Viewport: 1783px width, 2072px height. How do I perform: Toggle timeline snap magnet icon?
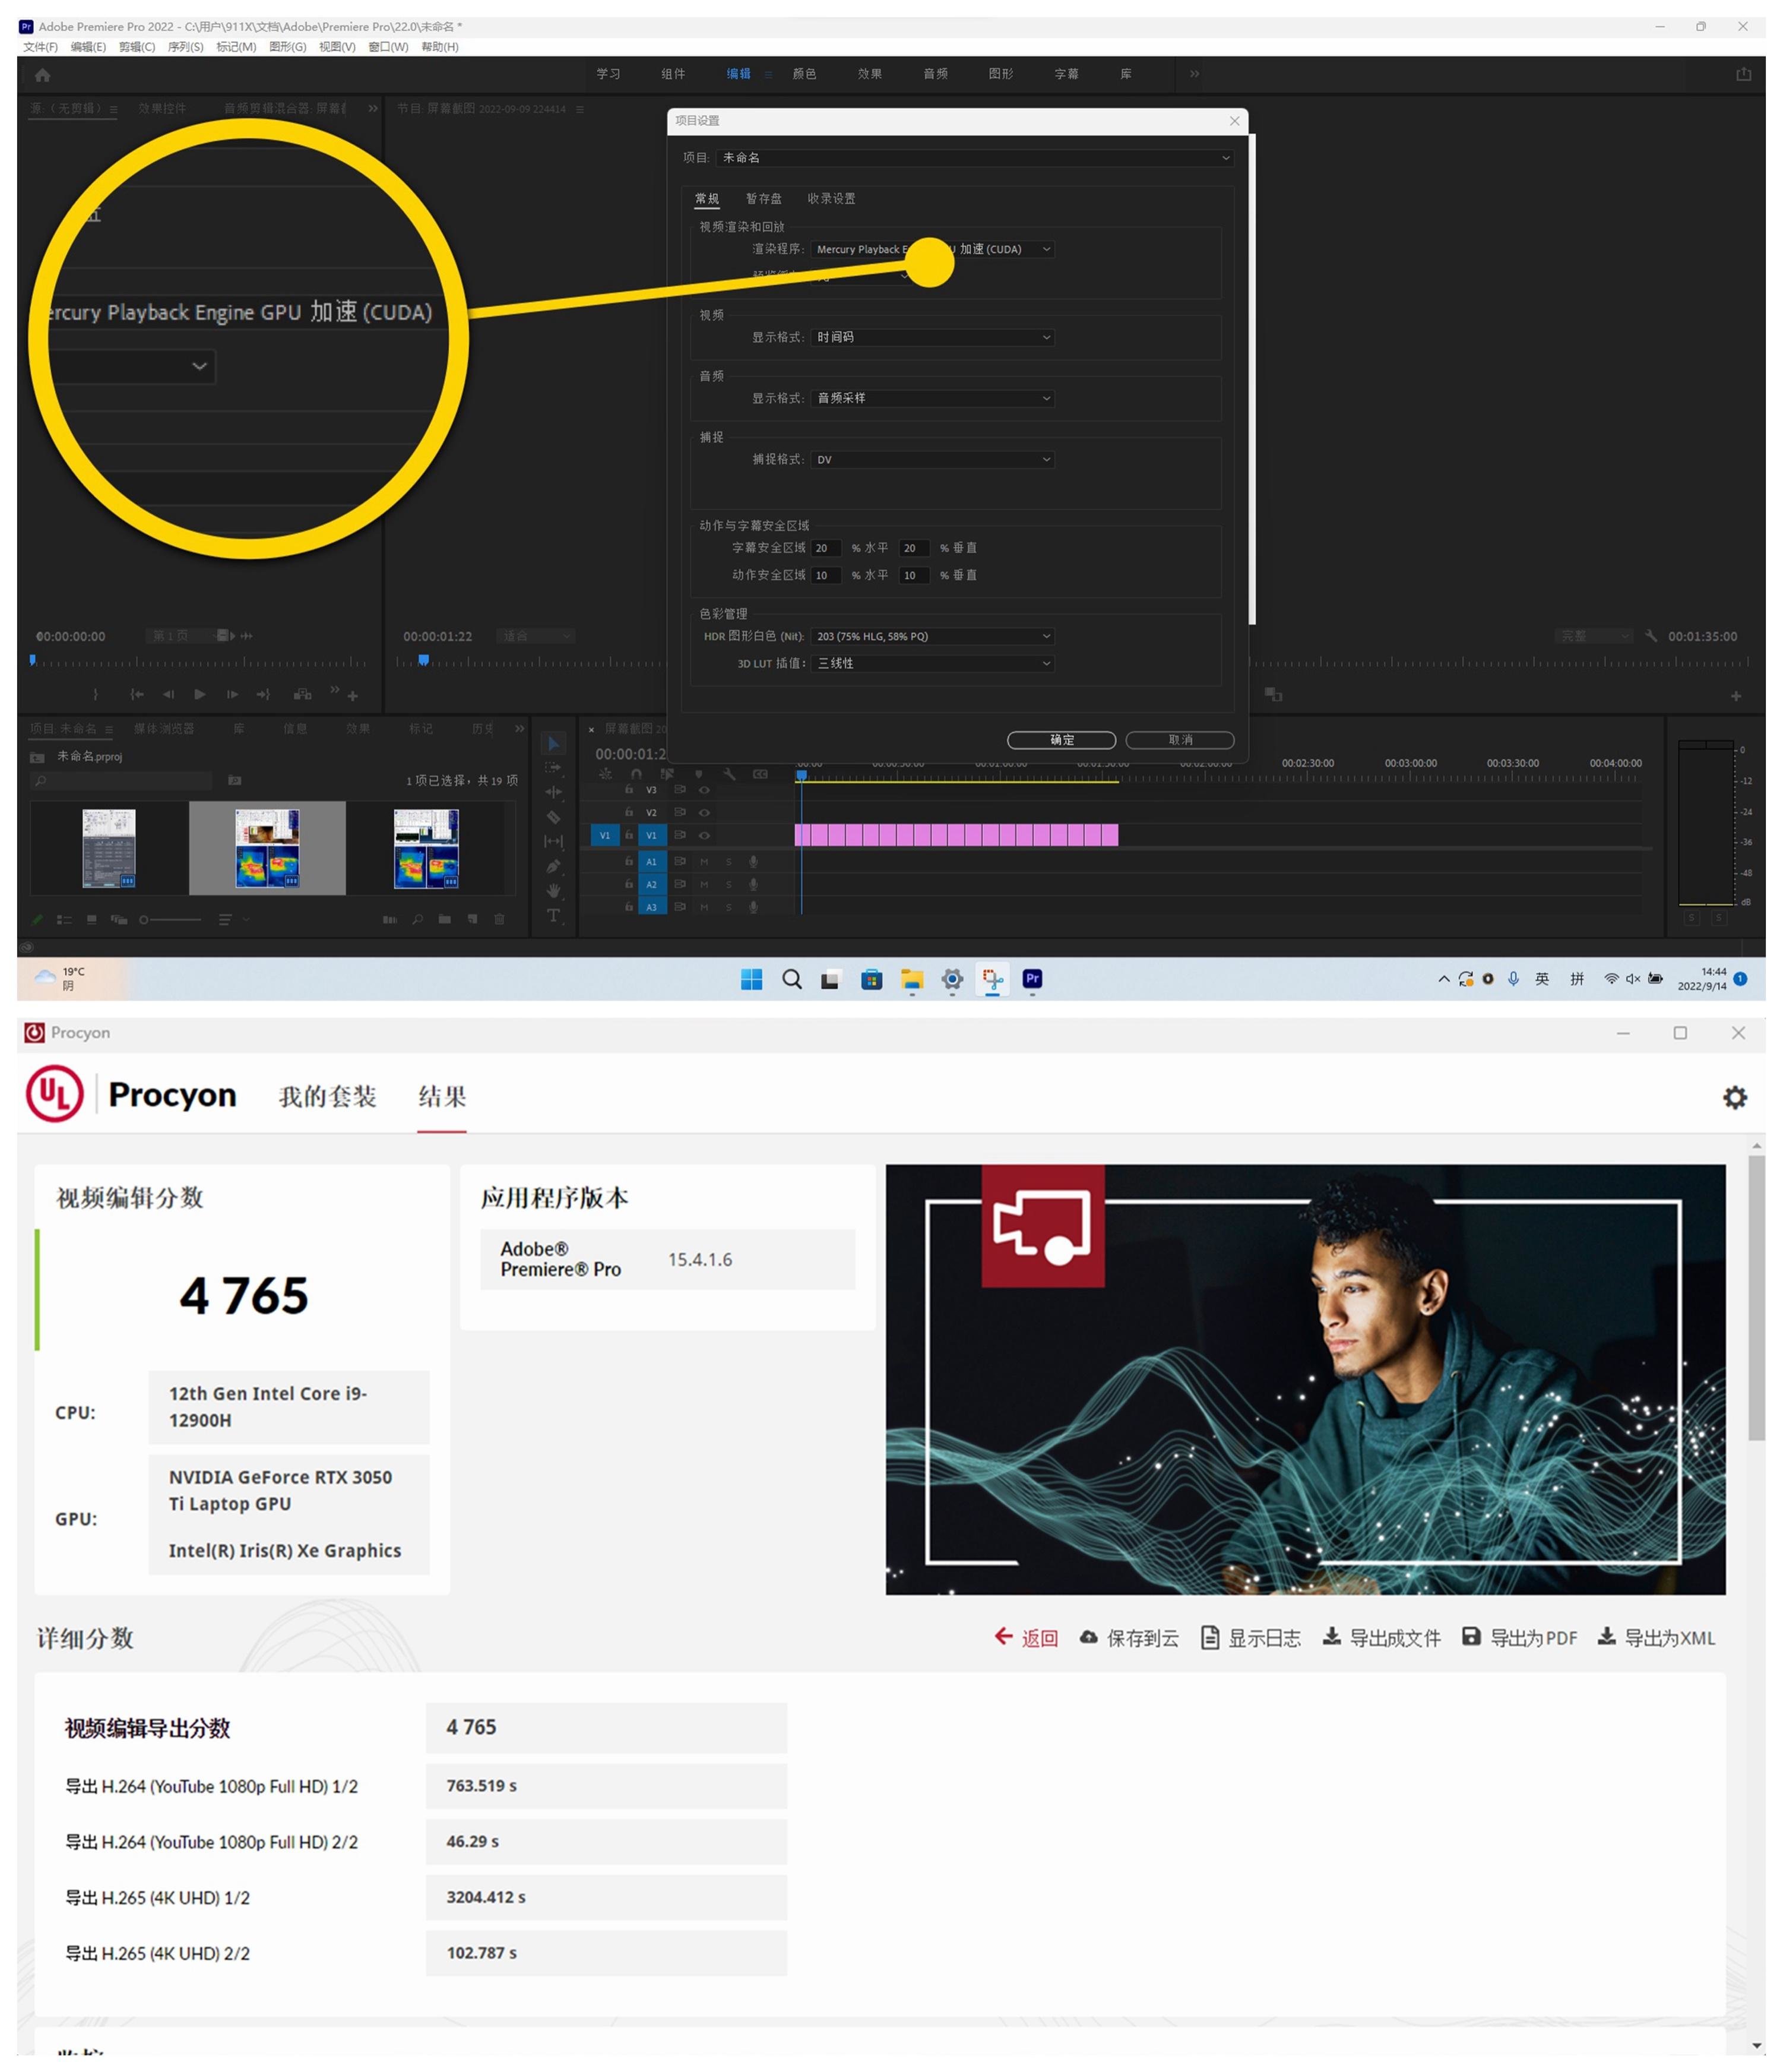pos(636,774)
